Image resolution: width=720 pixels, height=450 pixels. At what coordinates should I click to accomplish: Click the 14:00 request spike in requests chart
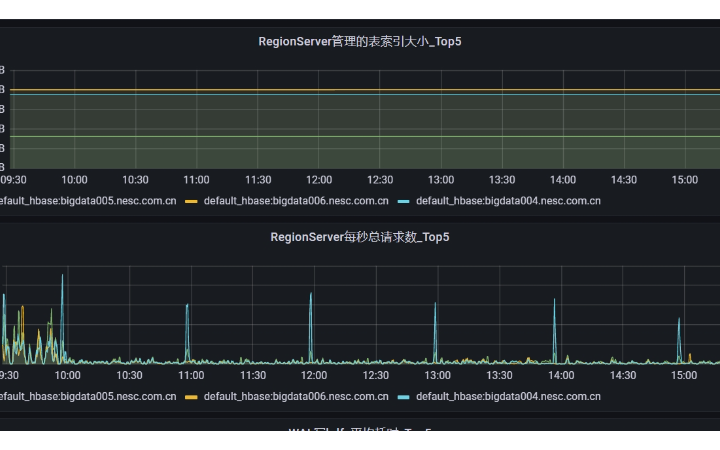pos(554,330)
